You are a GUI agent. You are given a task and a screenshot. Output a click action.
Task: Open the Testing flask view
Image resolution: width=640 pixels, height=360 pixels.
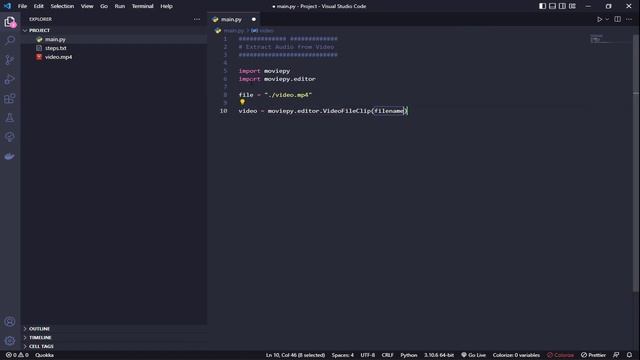click(x=10, y=118)
